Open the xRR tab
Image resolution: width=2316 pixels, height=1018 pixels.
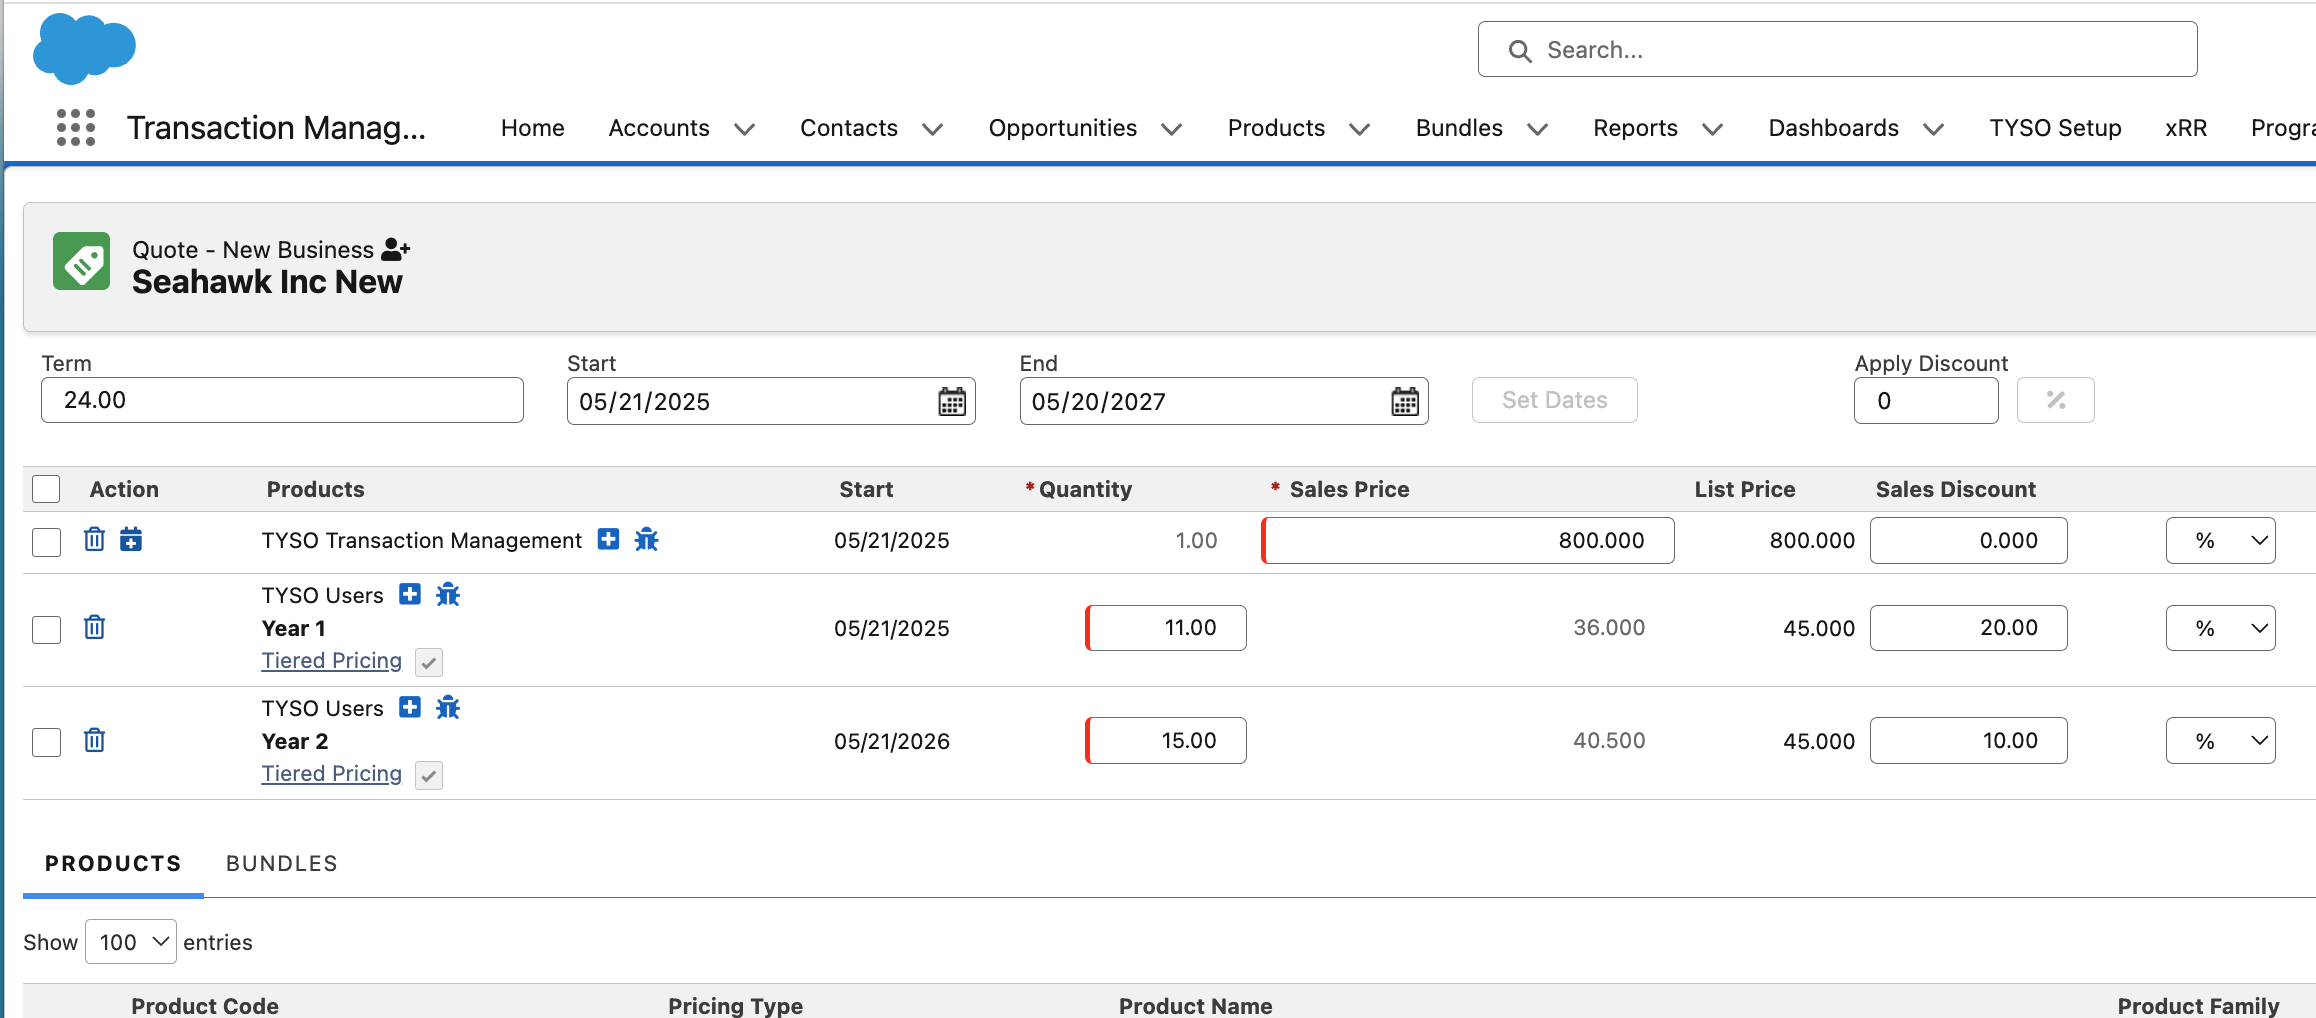(2186, 128)
